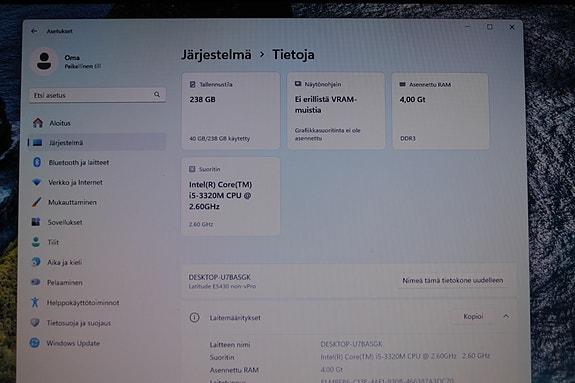Image resolution: width=575 pixels, height=383 pixels.
Task: Click the Etsi asetus search field
Action: pyautogui.click(x=97, y=95)
